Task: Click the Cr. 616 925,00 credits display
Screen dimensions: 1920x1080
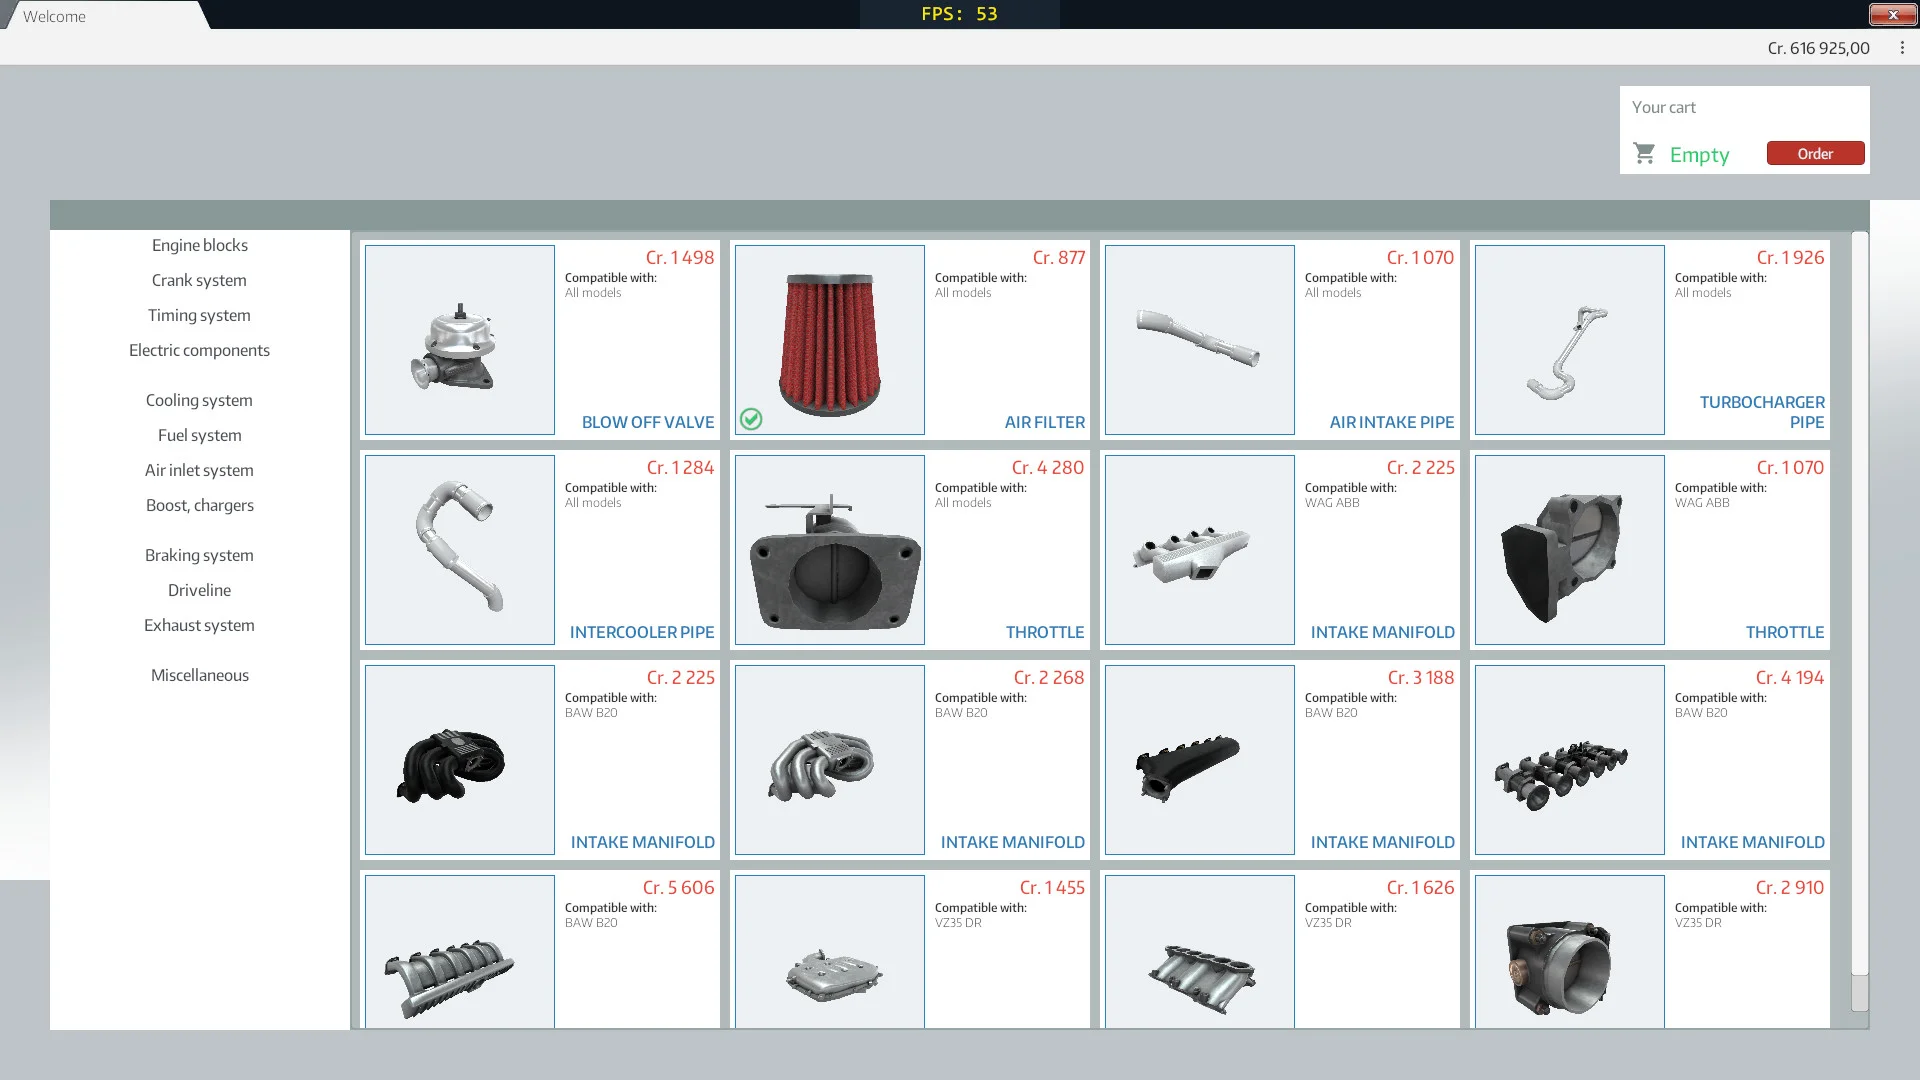Action: coord(1818,47)
